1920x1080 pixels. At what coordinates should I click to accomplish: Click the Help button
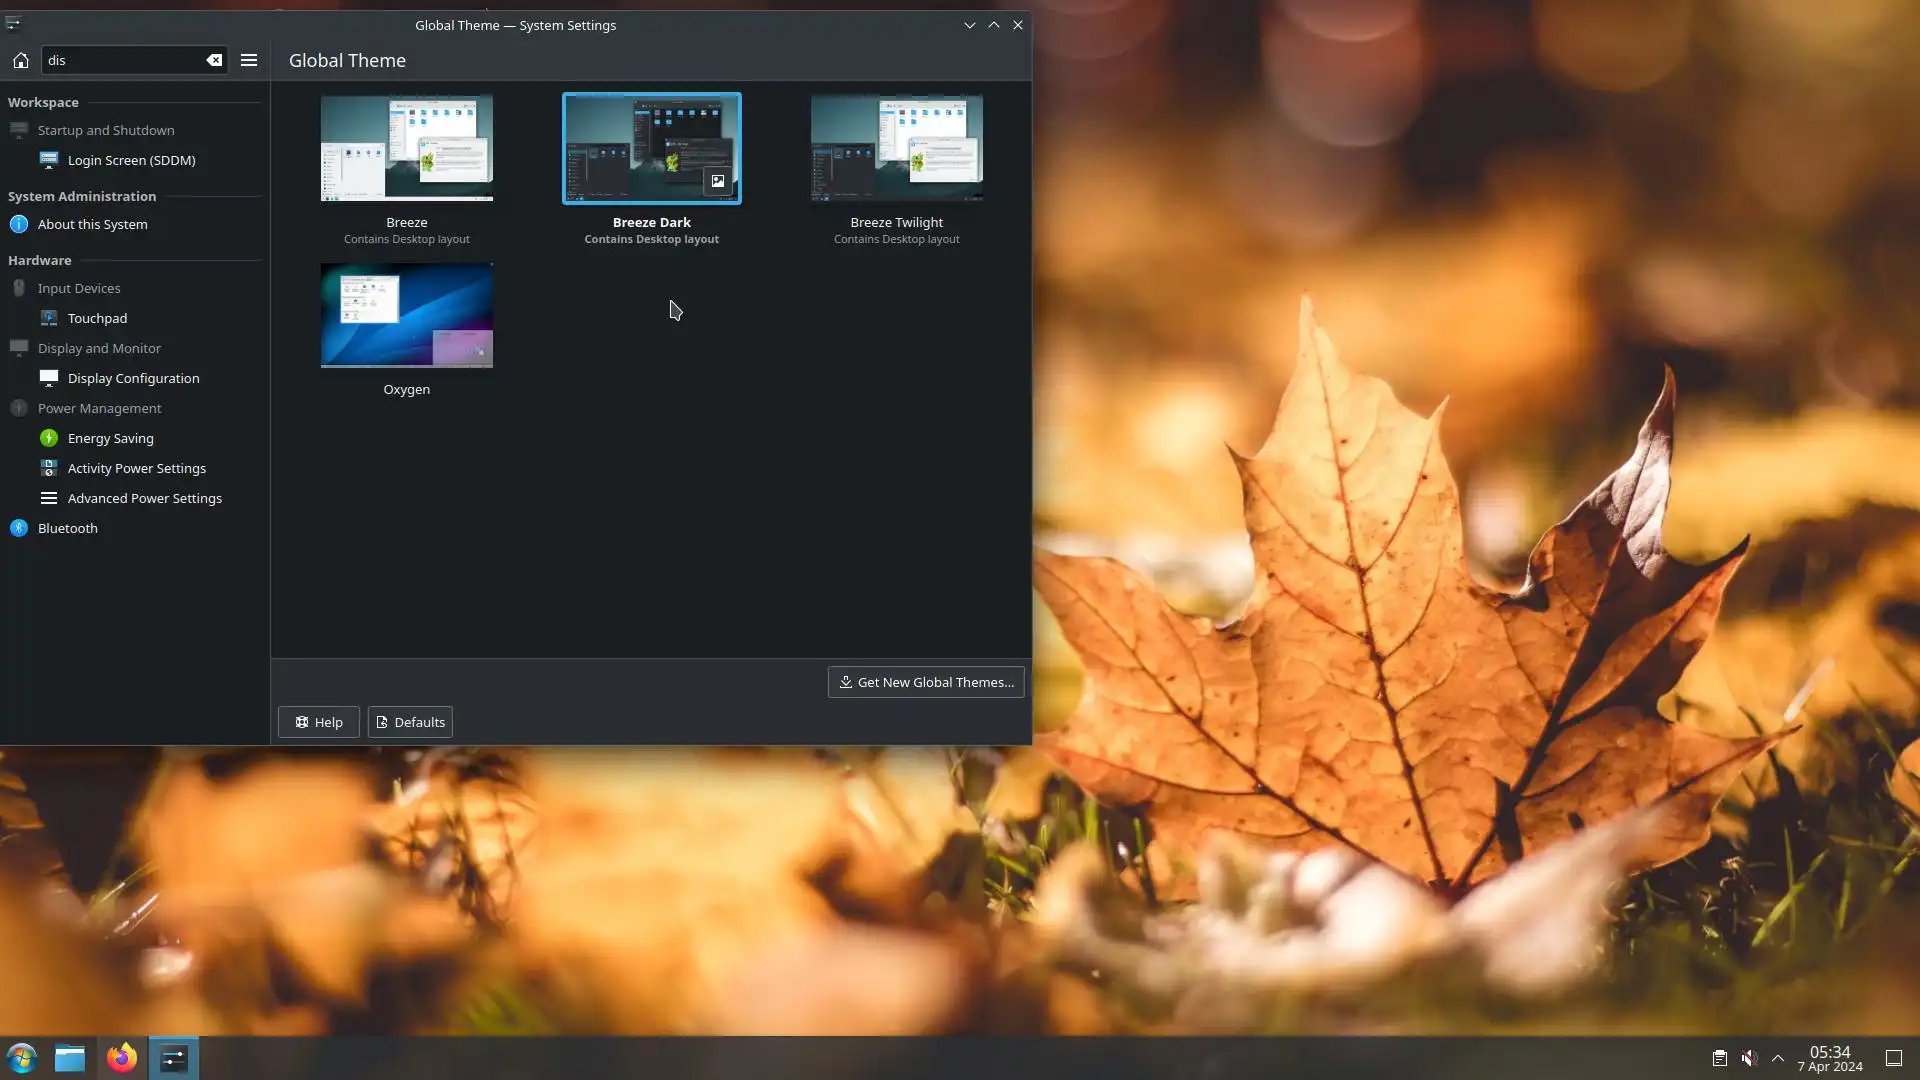point(318,722)
